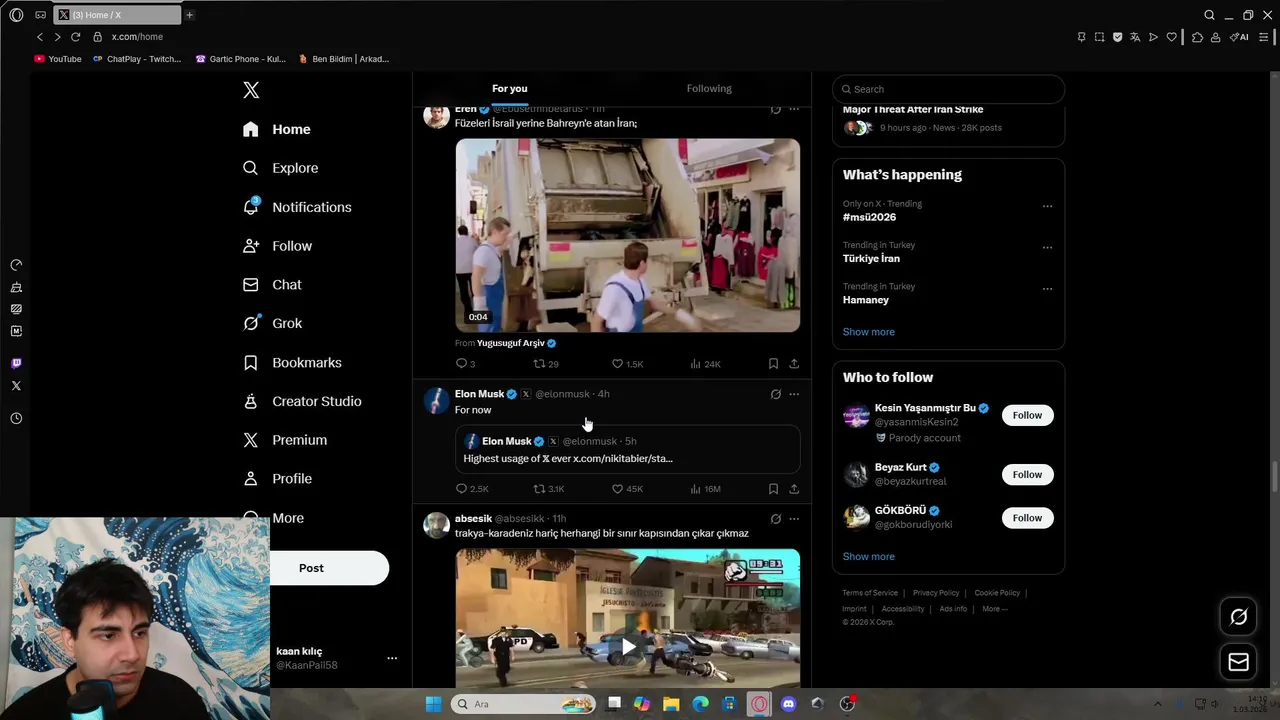Open Gartic Phone bookmark
This screenshot has height=720, width=1280.
pyautogui.click(x=240, y=59)
